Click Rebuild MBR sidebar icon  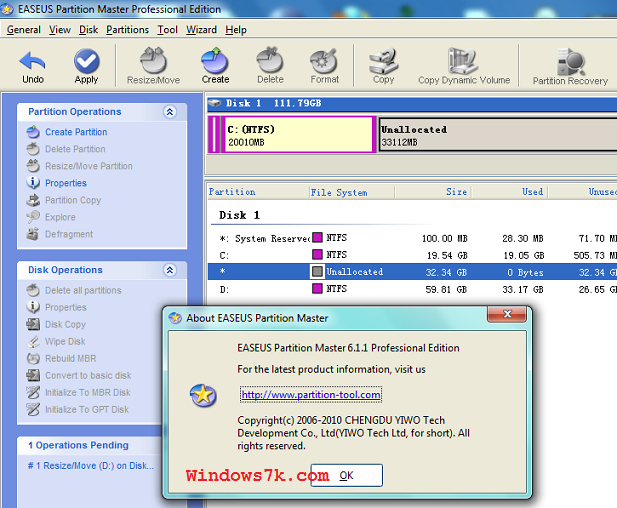pos(33,358)
